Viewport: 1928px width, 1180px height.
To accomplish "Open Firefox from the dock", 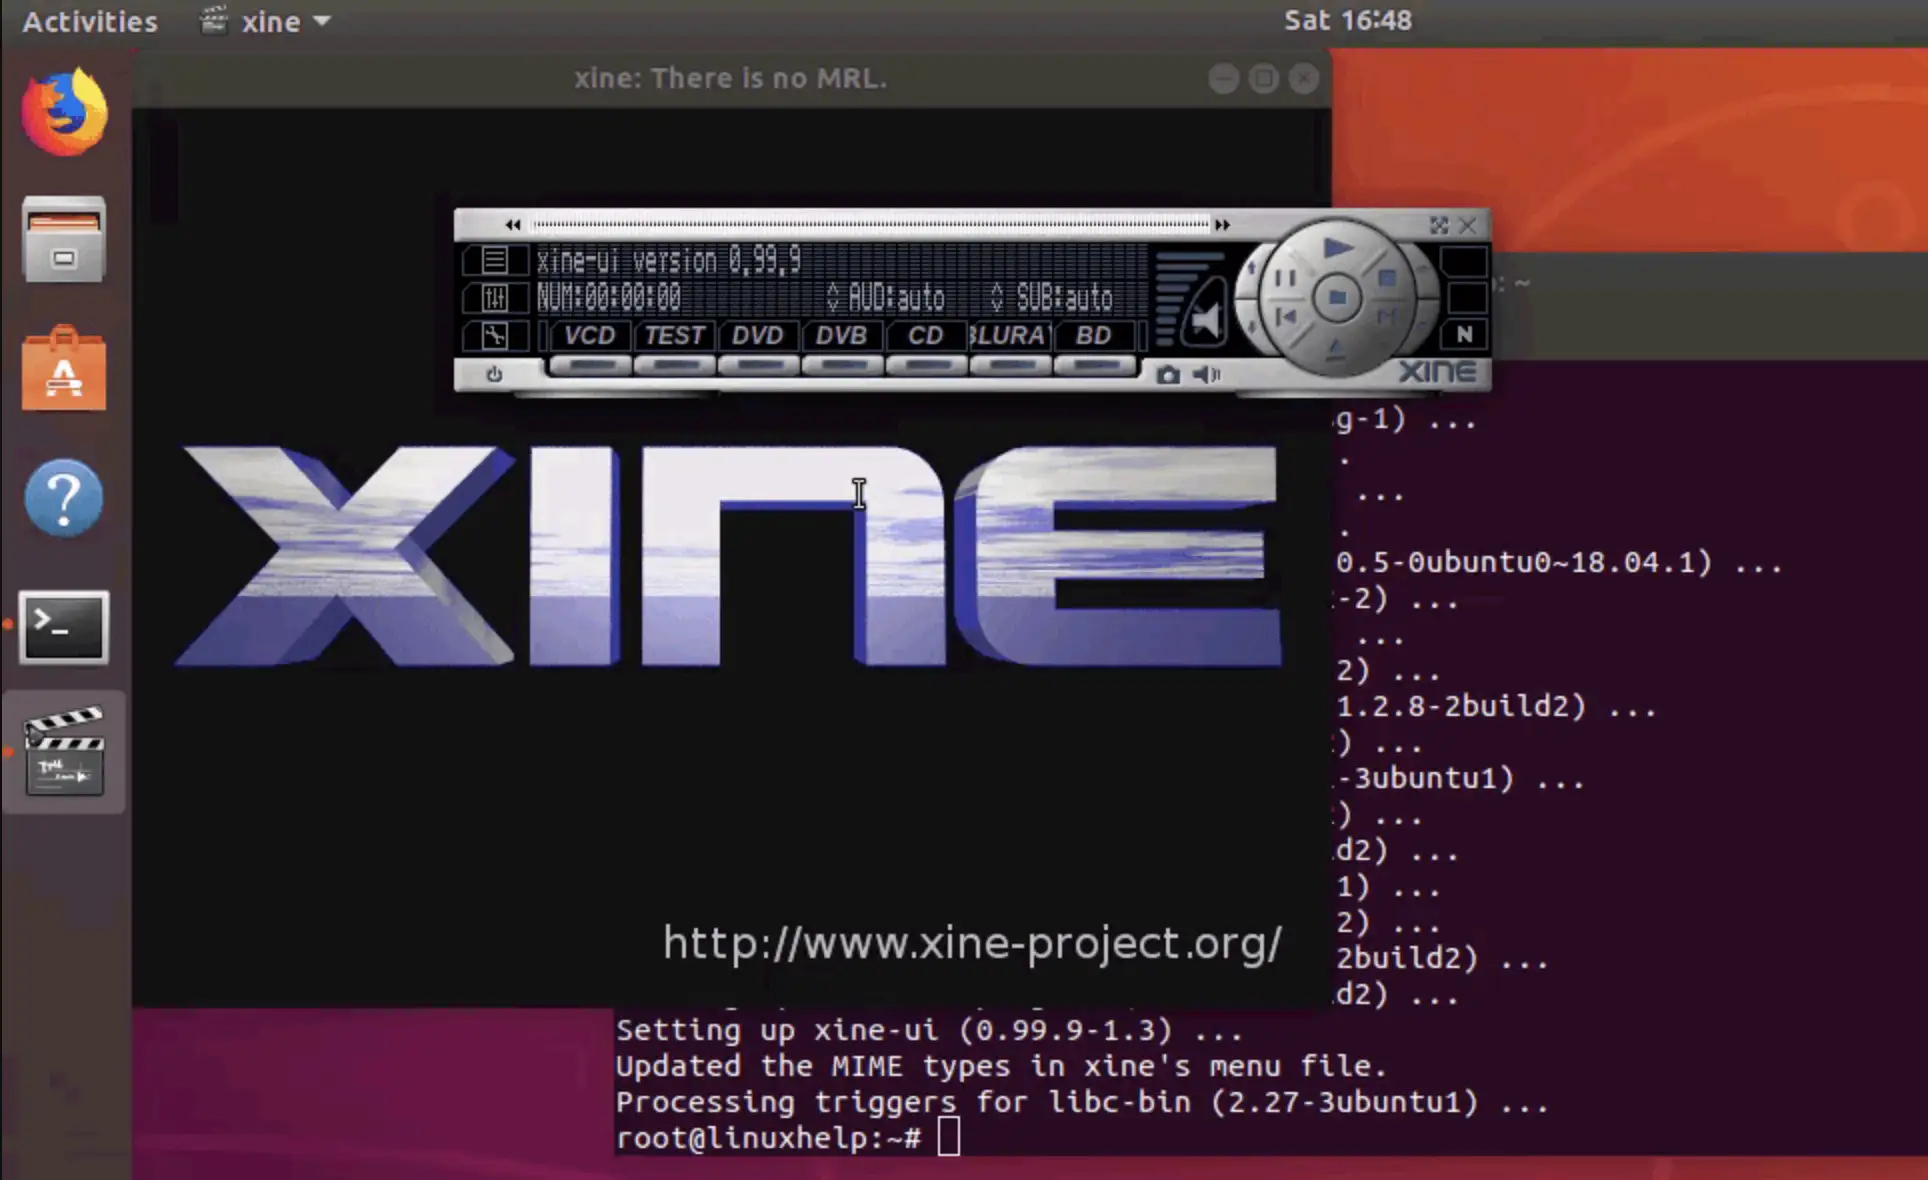I will (x=64, y=112).
